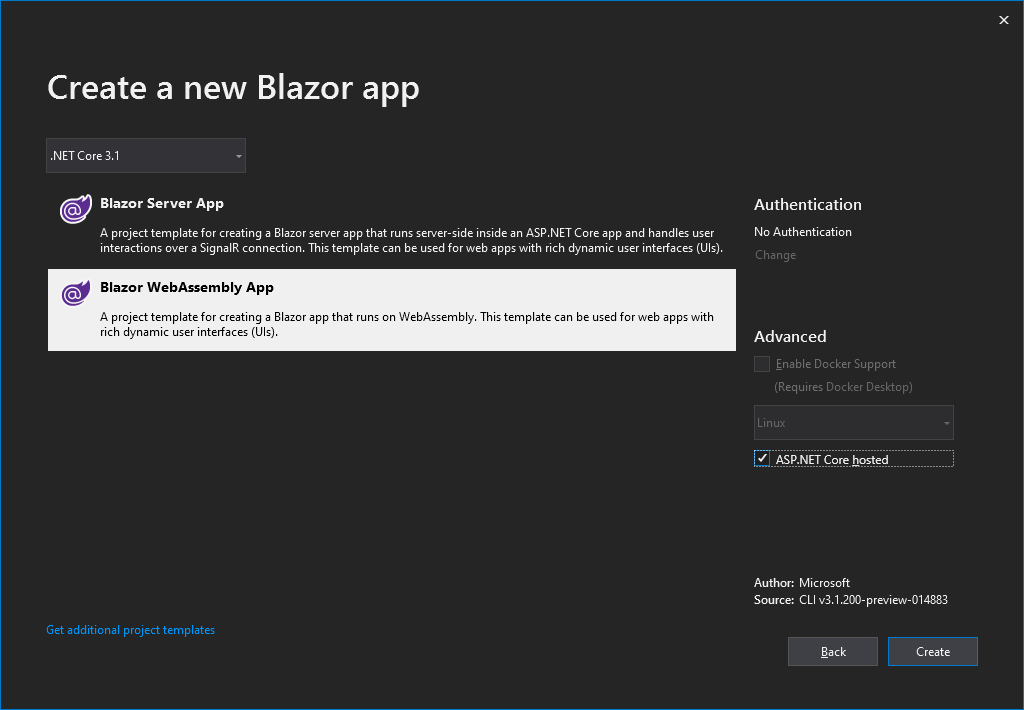Click the Blazor WebAssembly App description text
This screenshot has height=710, width=1024.
click(406, 324)
